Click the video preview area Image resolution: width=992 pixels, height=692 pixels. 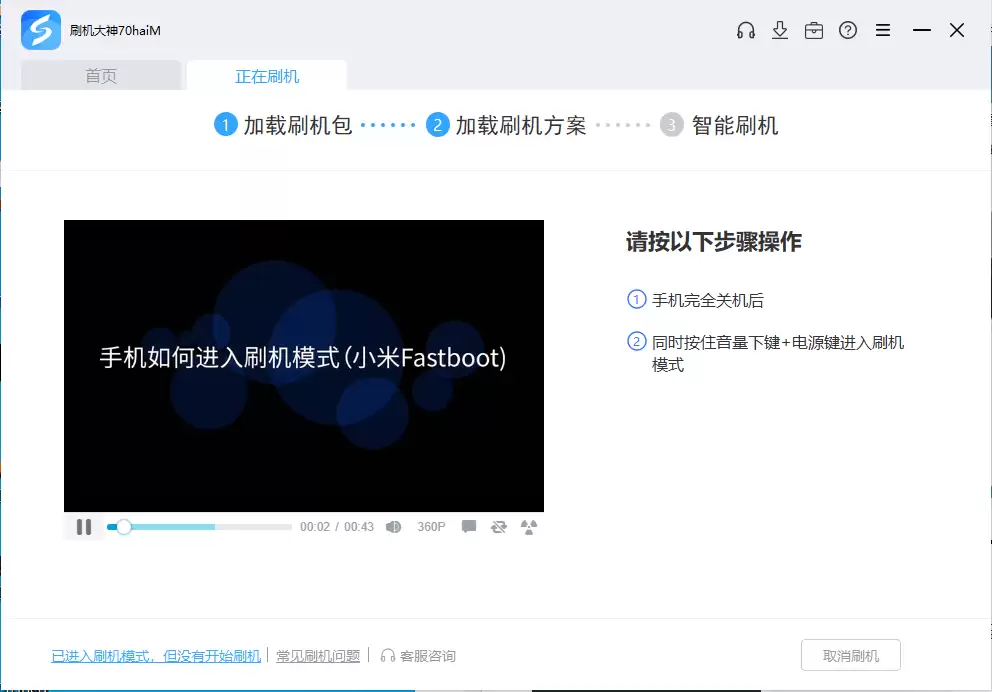303,366
